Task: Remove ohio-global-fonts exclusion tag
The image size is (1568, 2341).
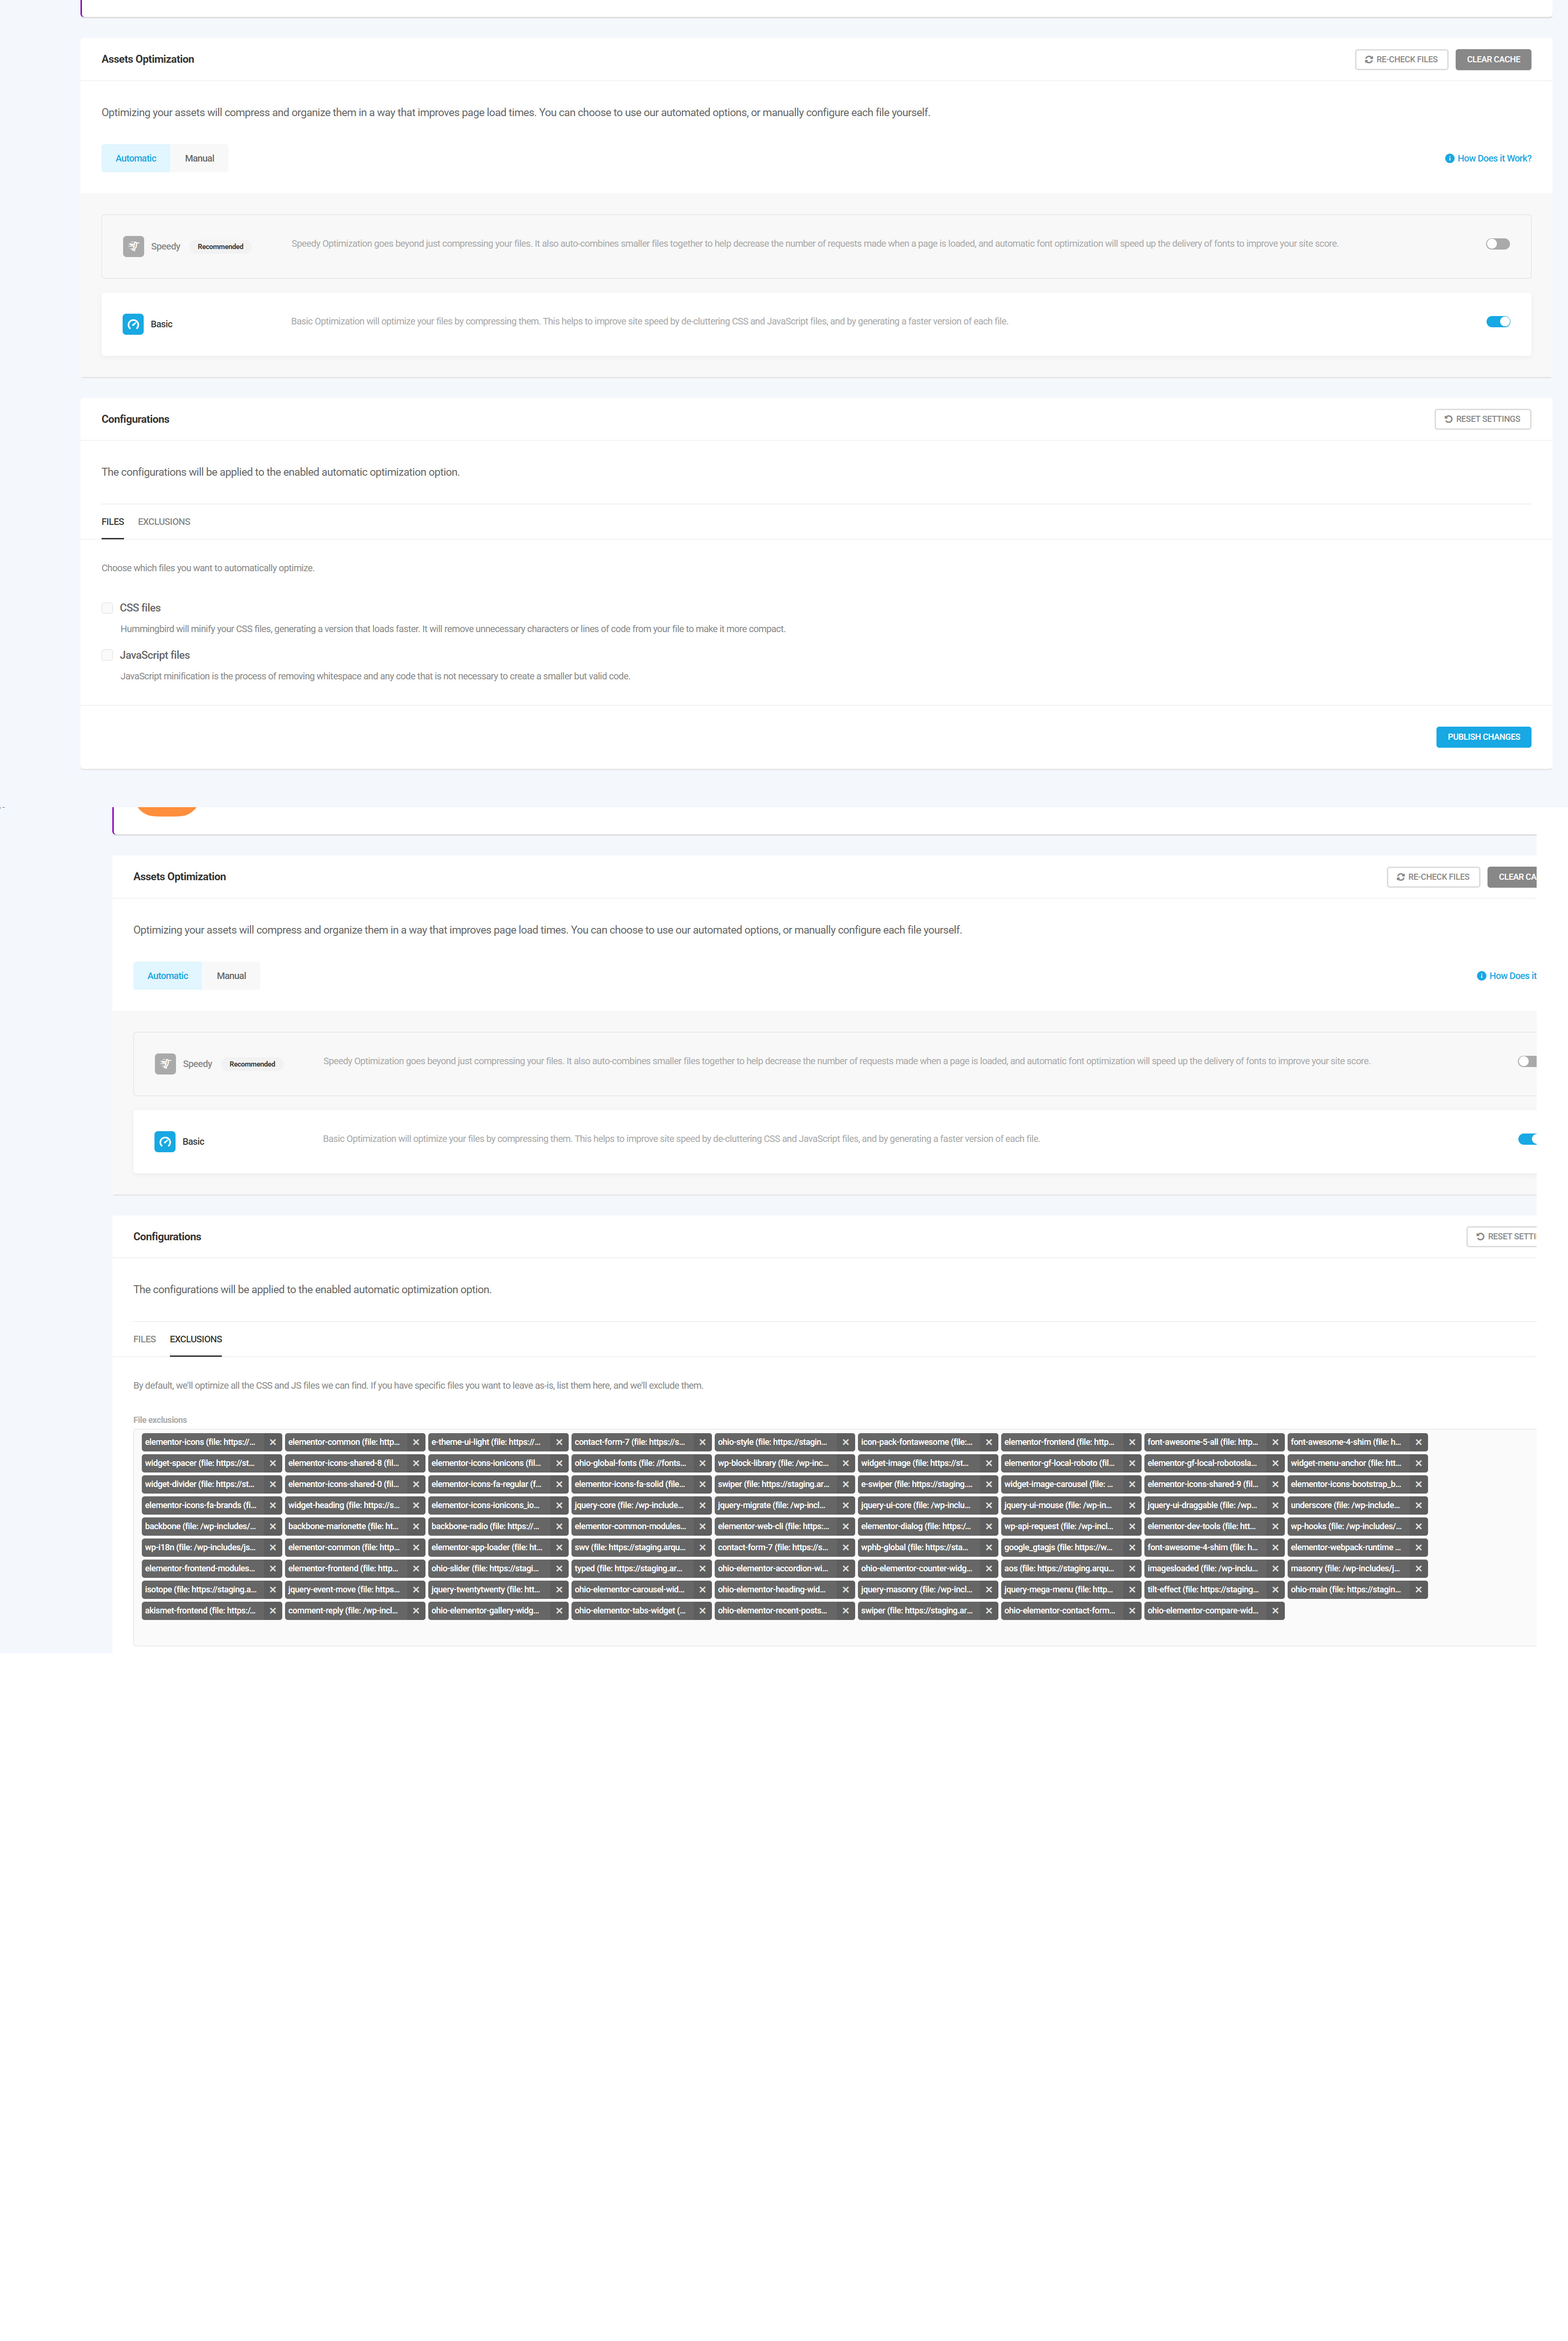Action: click(702, 1463)
